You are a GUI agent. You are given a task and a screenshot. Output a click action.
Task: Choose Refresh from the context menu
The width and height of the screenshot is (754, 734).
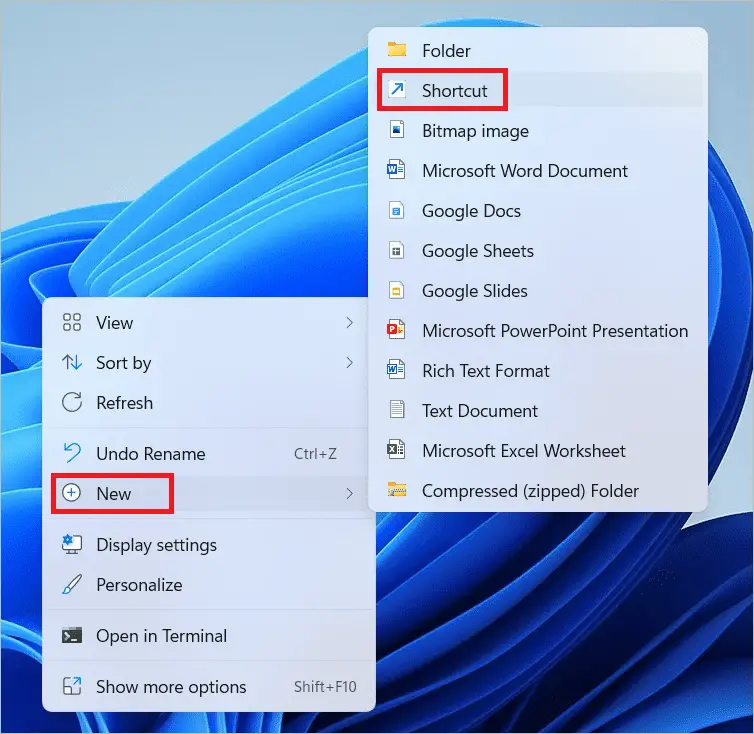point(209,402)
